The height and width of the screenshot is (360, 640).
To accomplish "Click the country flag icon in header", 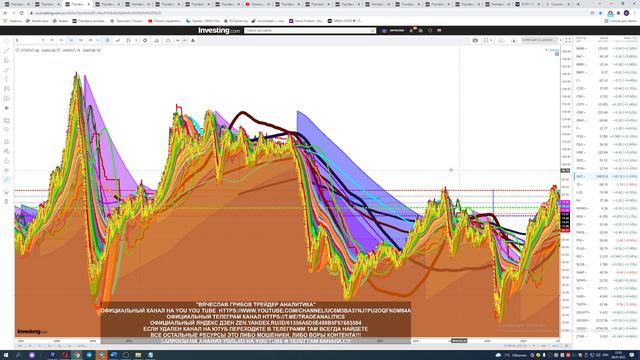I will 439,30.
